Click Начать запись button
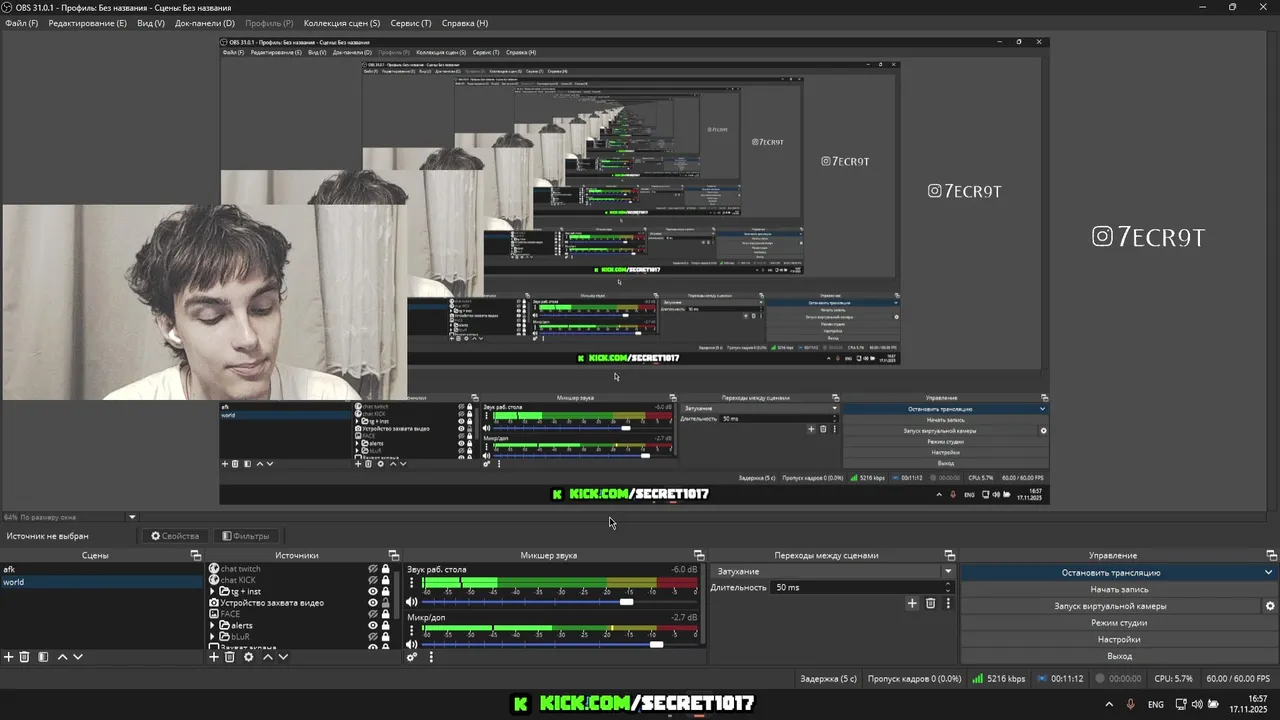Viewport: 1280px width, 720px height. pos(1119,589)
